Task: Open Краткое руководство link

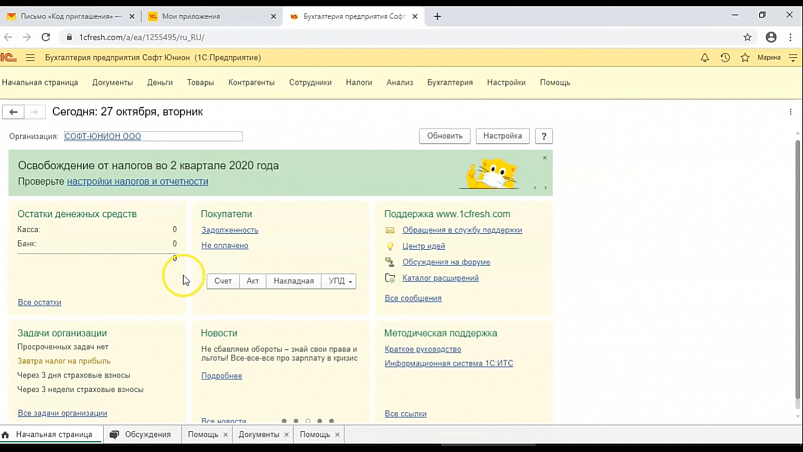Action: click(423, 349)
